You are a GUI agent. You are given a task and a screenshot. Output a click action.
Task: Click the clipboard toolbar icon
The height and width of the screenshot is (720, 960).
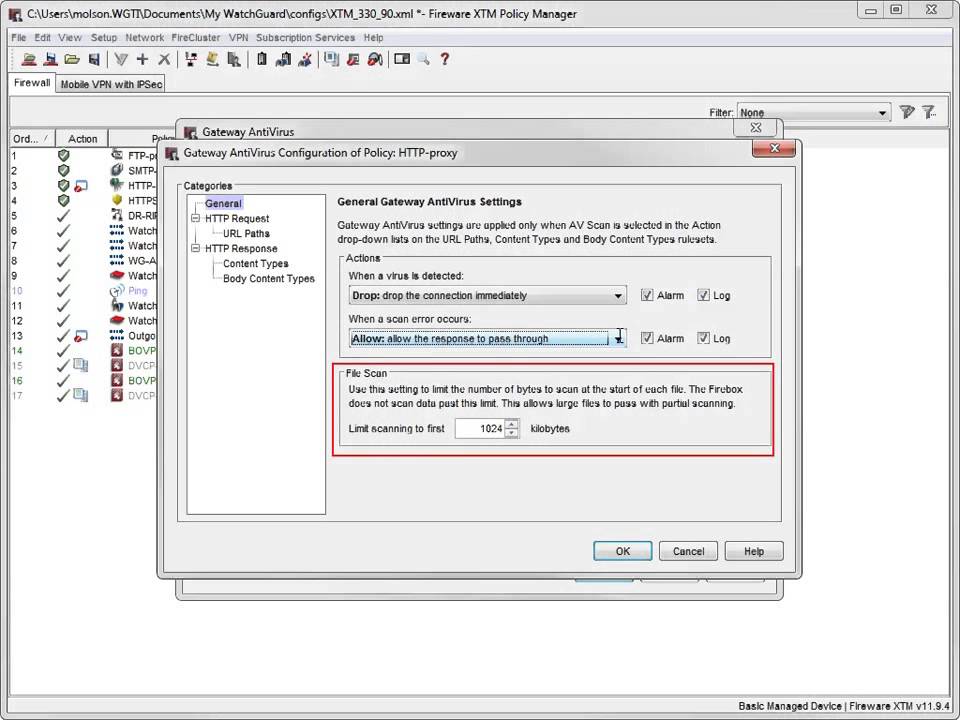pos(262,59)
